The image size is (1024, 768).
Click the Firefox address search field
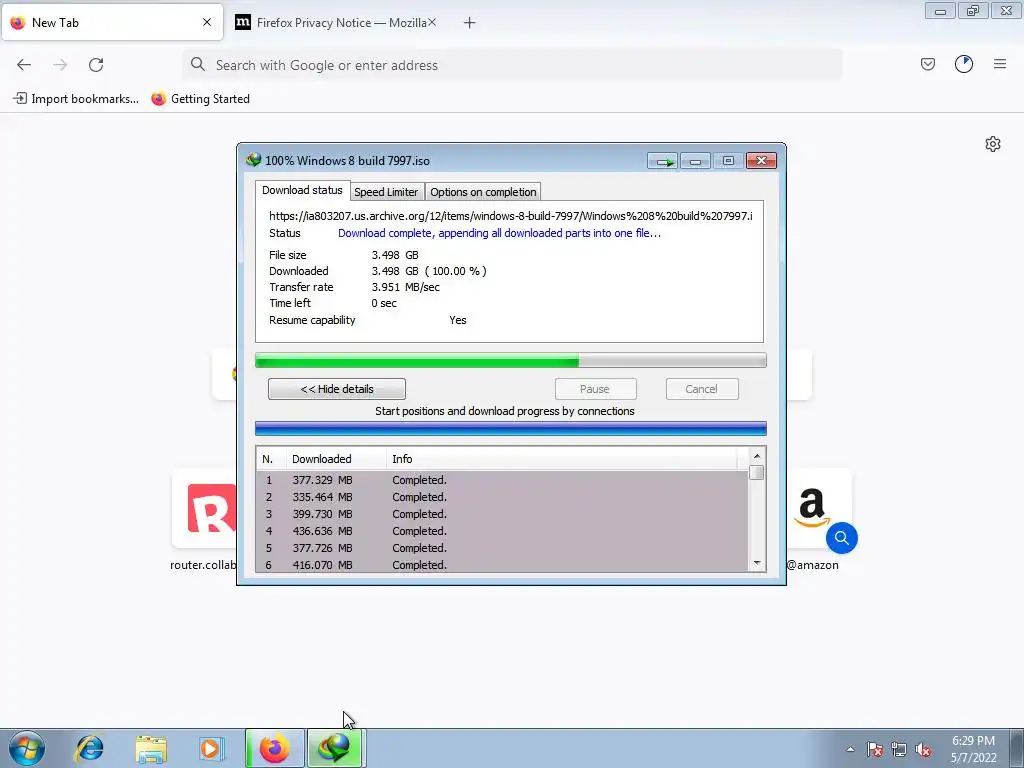tap(513, 65)
